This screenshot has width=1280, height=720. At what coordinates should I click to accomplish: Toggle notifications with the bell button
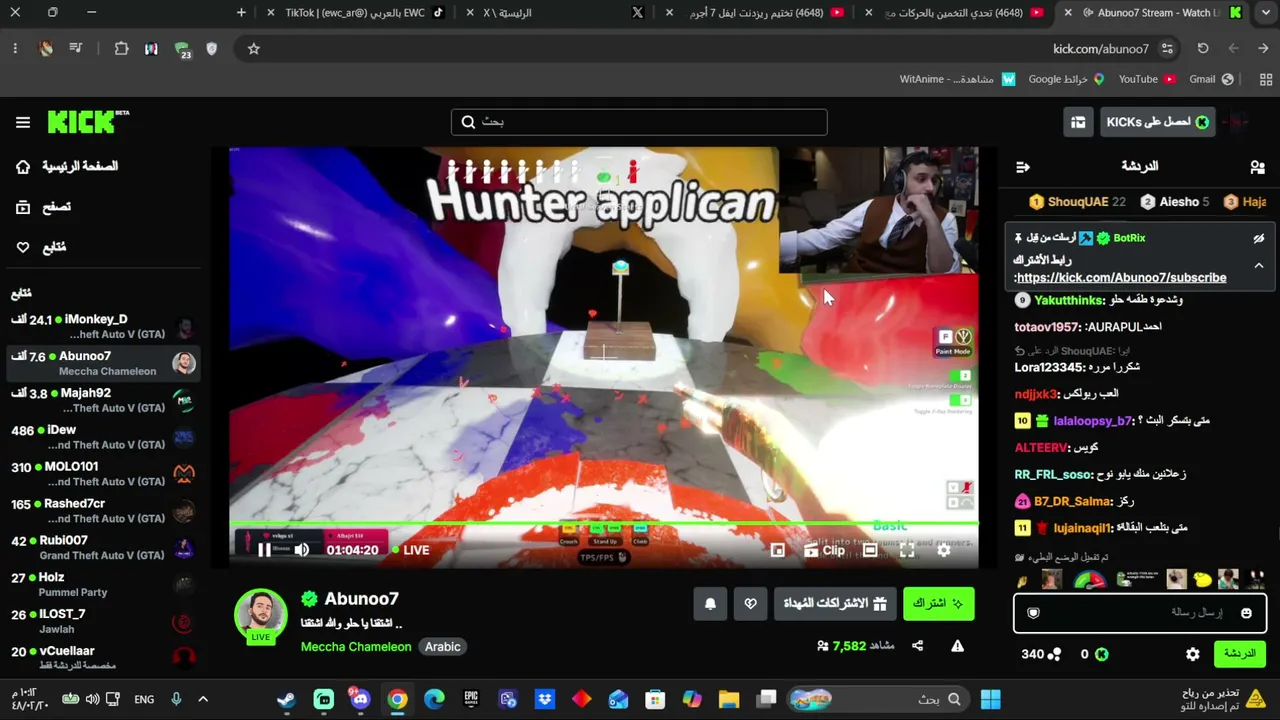(x=710, y=604)
